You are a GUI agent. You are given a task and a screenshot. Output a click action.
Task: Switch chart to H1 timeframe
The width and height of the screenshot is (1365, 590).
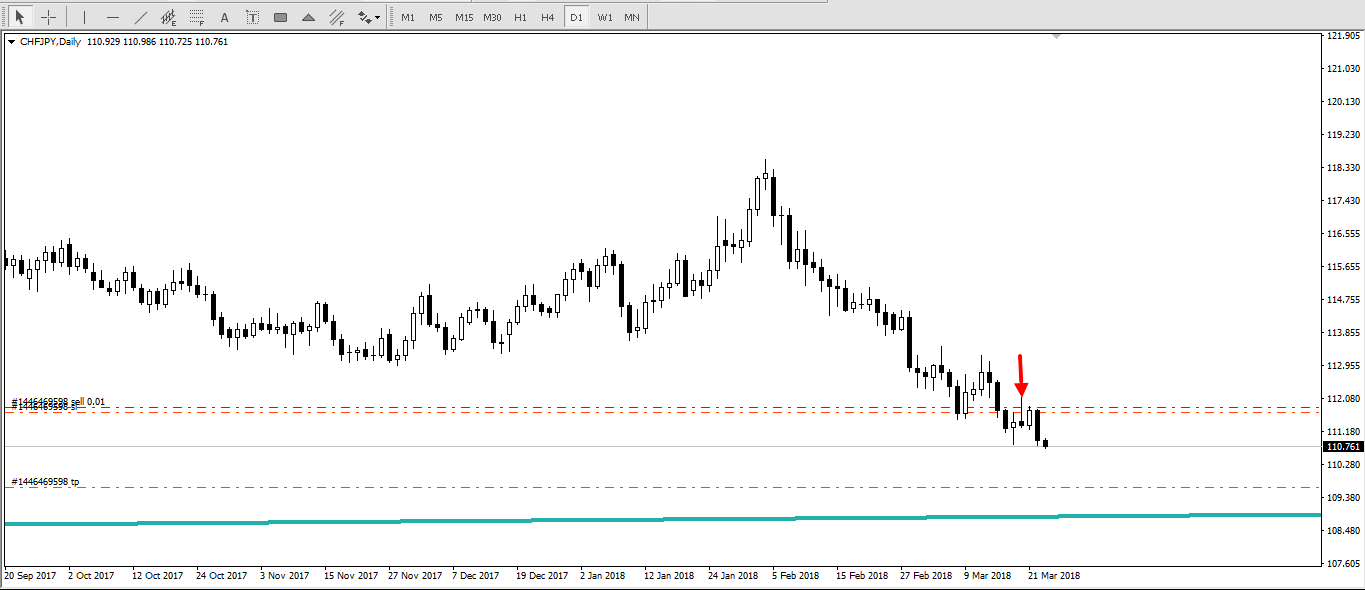coord(520,17)
